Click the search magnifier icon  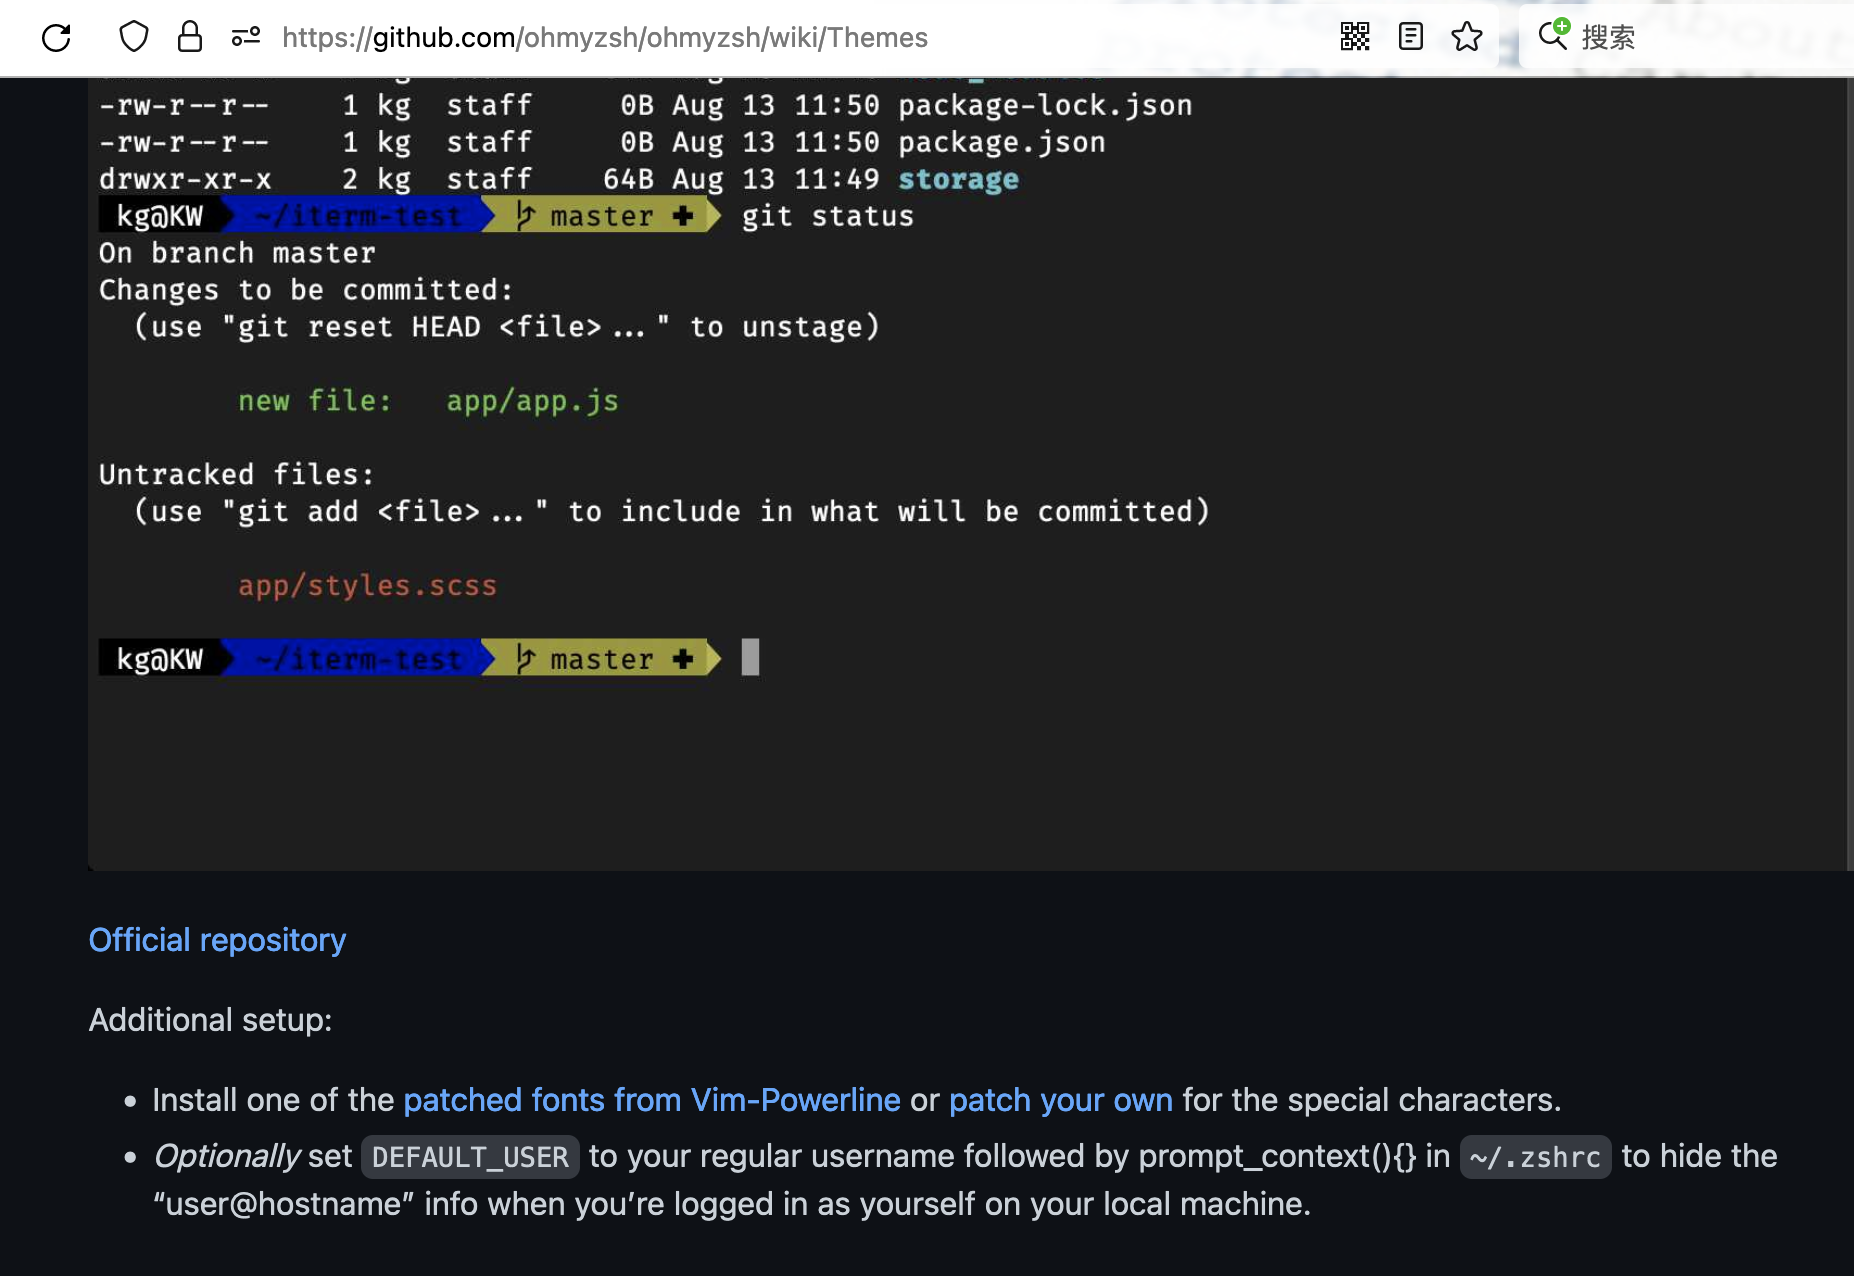coord(1553,35)
